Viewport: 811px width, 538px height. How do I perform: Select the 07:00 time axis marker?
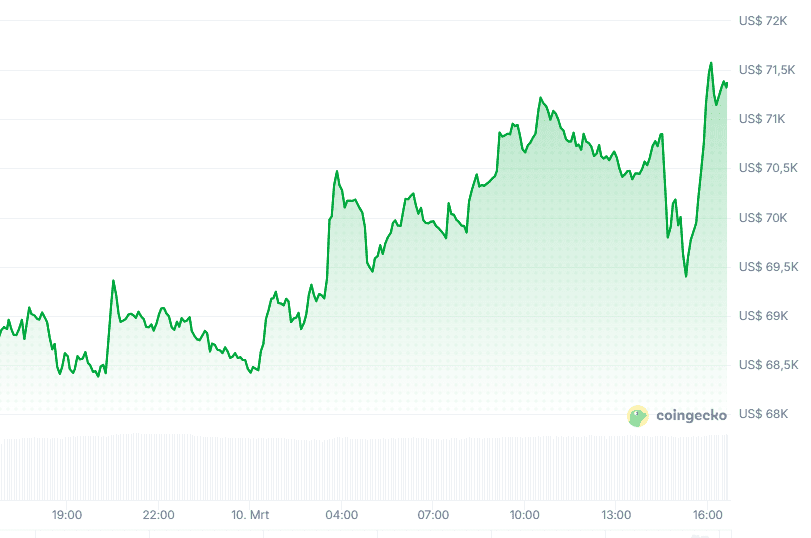click(x=433, y=515)
